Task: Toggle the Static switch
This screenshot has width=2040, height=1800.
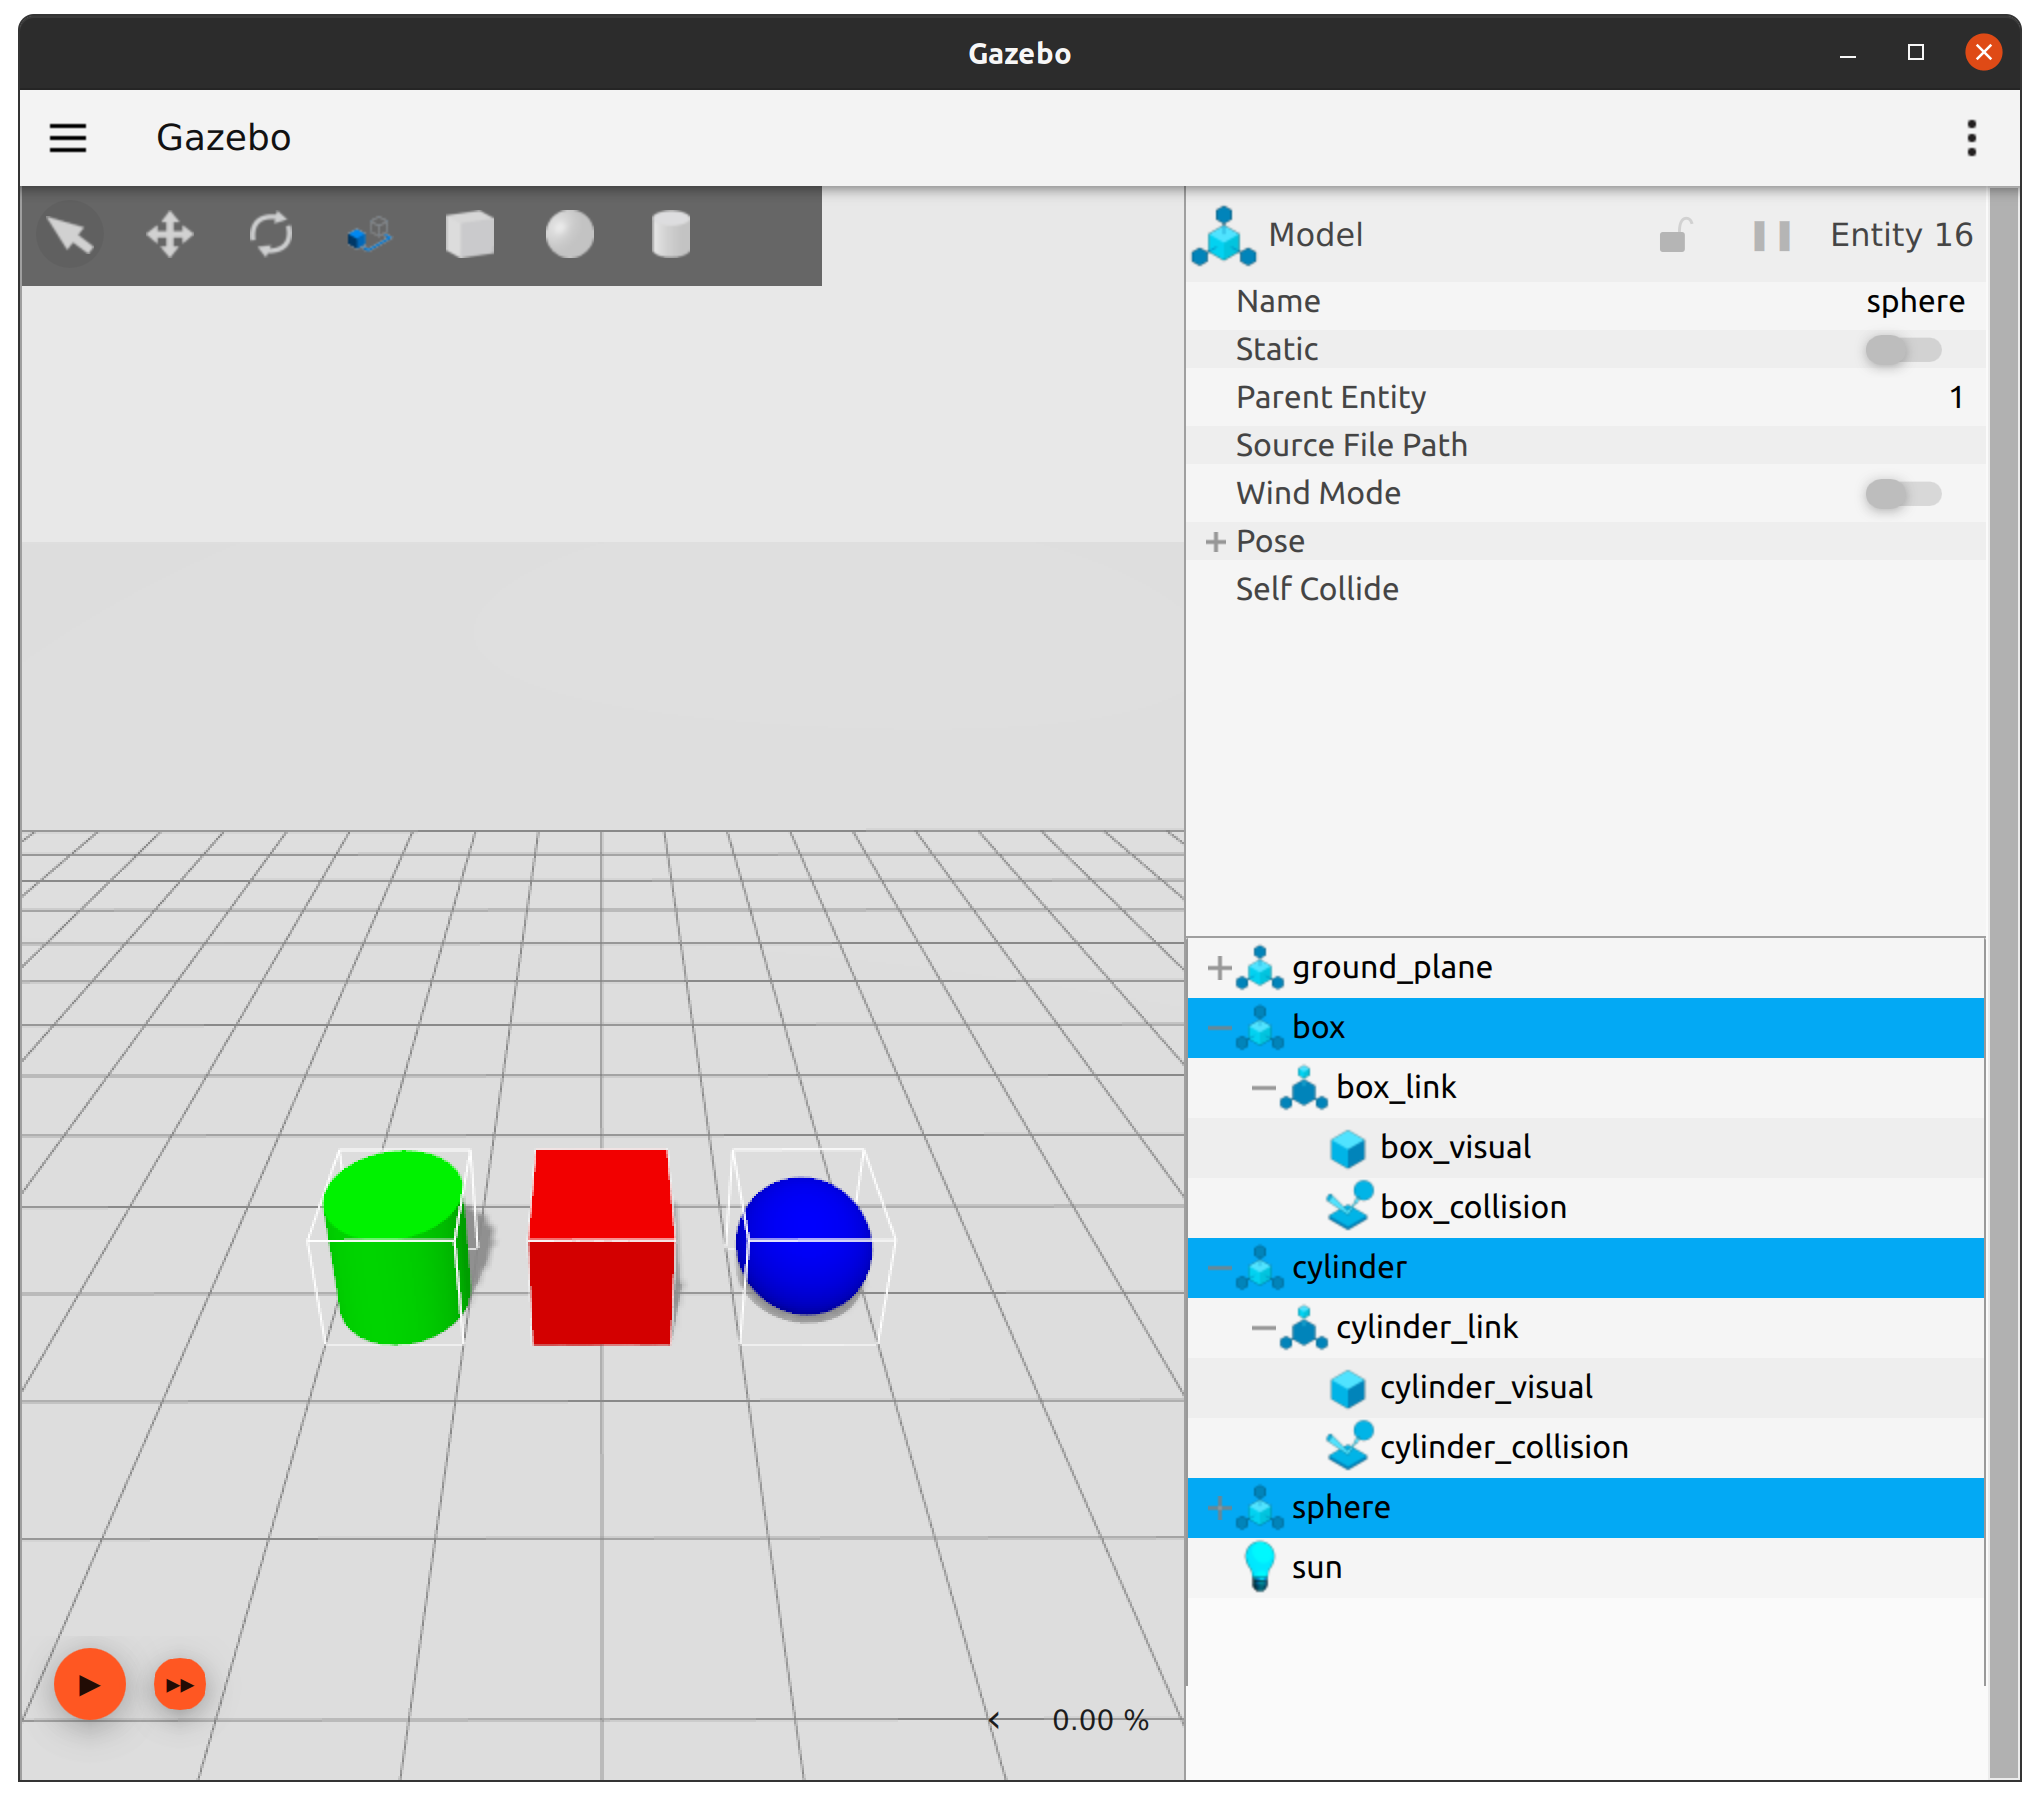Action: pyautogui.click(x=1902, y=350)
